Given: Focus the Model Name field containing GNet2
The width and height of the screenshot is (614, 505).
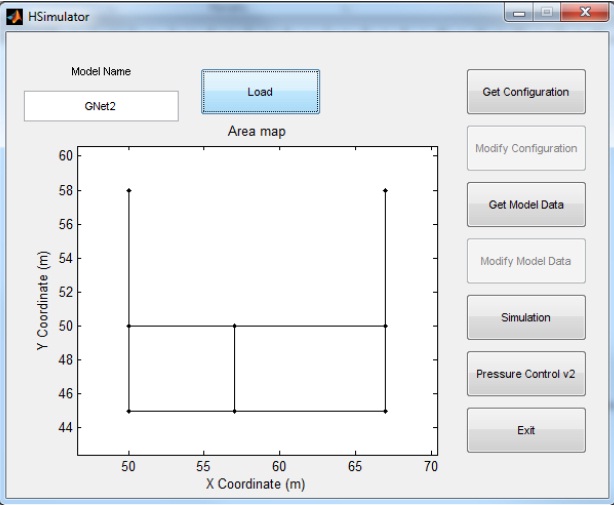Looking at the screenshot, I should [x=101, y=105].
